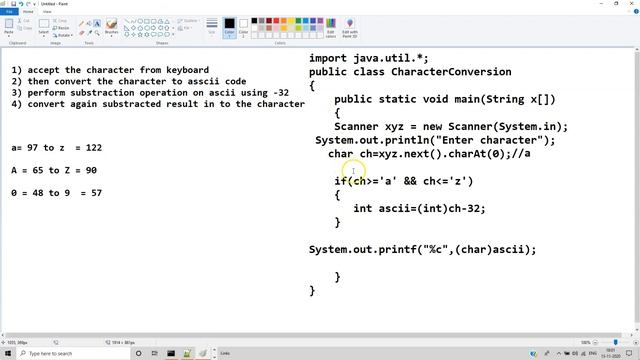Image resolution: width=640 pixels, height=360 pixels.
Task: Click text 'import java.util.*;' on canvas
Action: click(x=369, y=58)
